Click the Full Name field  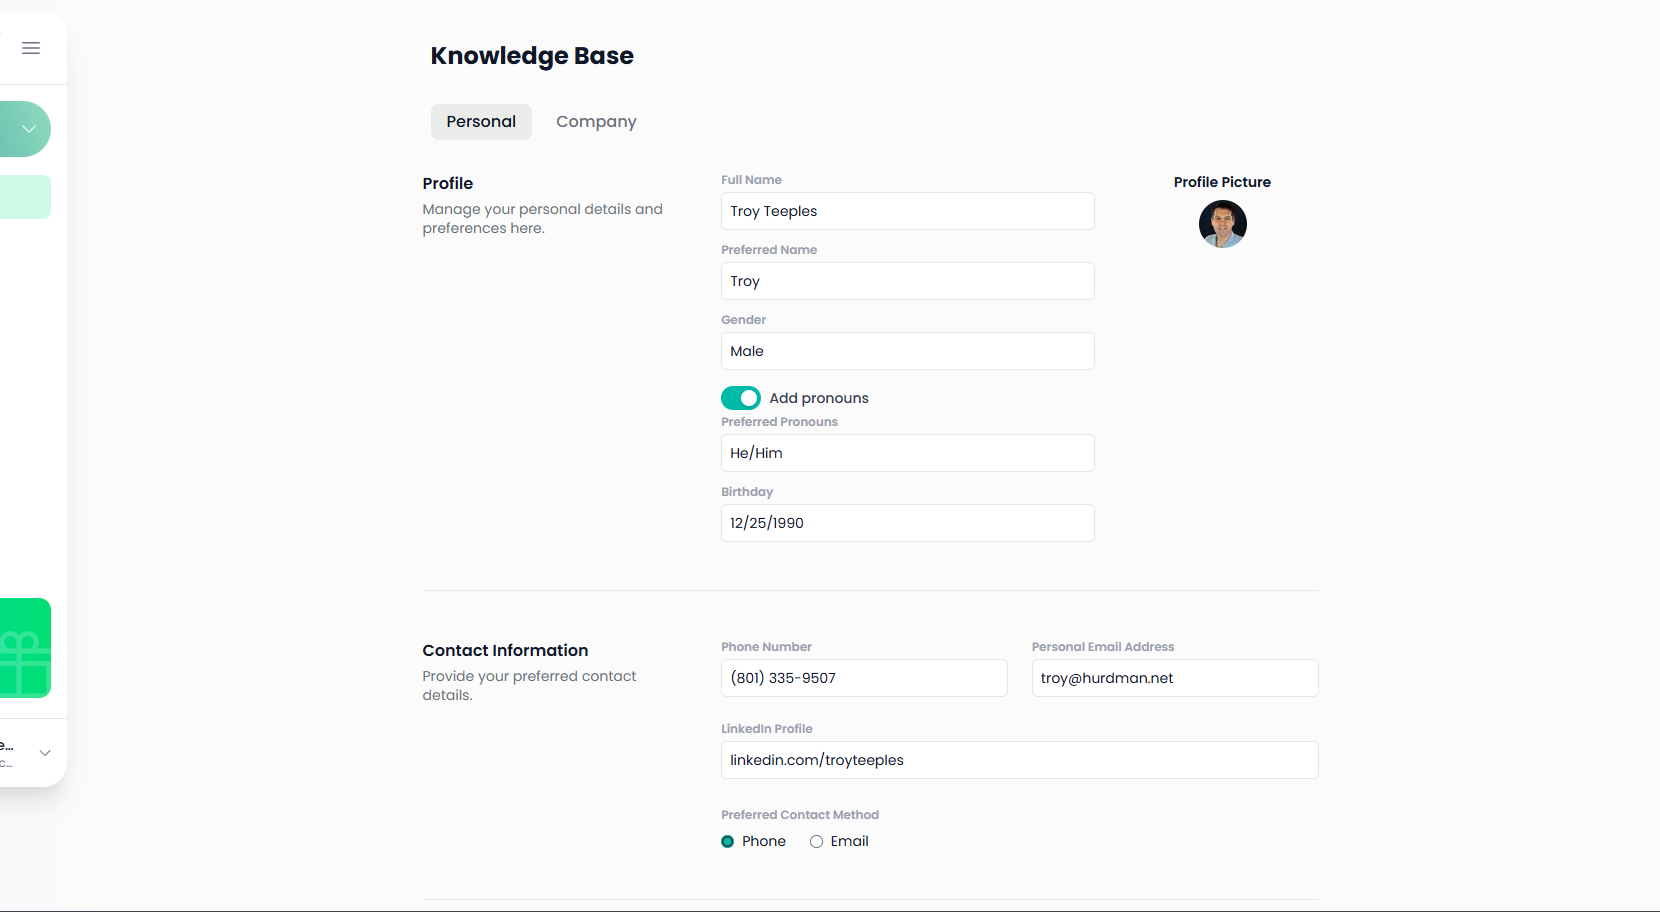907,211
